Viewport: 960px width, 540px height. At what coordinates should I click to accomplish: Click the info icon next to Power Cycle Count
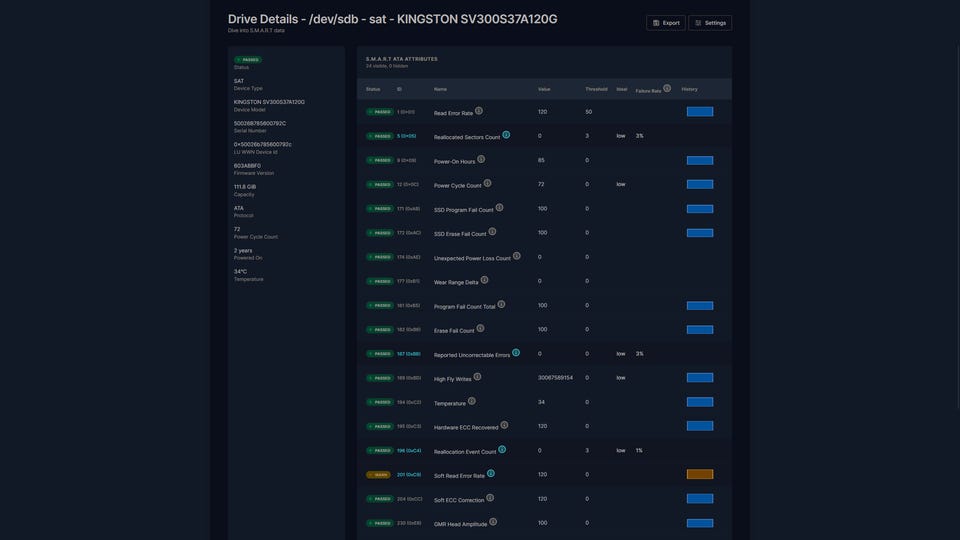click(x=488, y=184)
